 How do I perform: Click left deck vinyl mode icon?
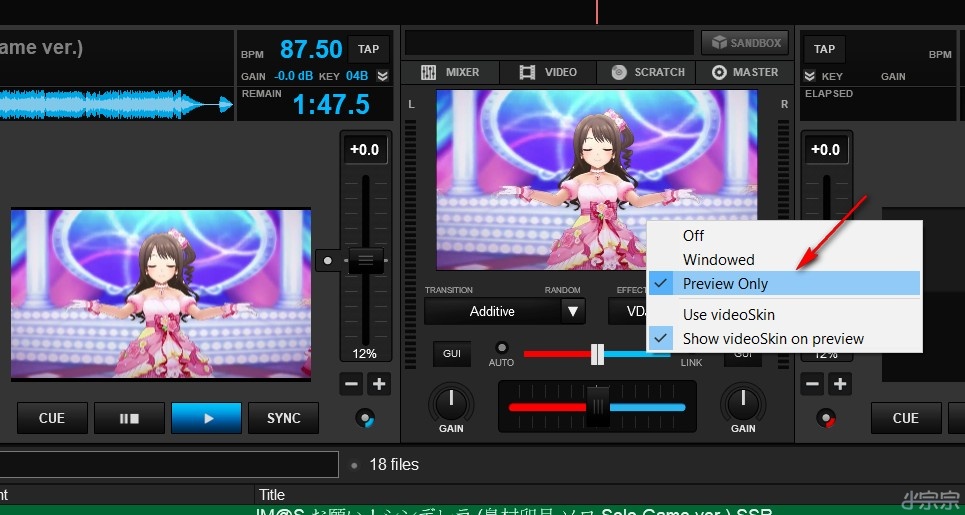[366, 418]
